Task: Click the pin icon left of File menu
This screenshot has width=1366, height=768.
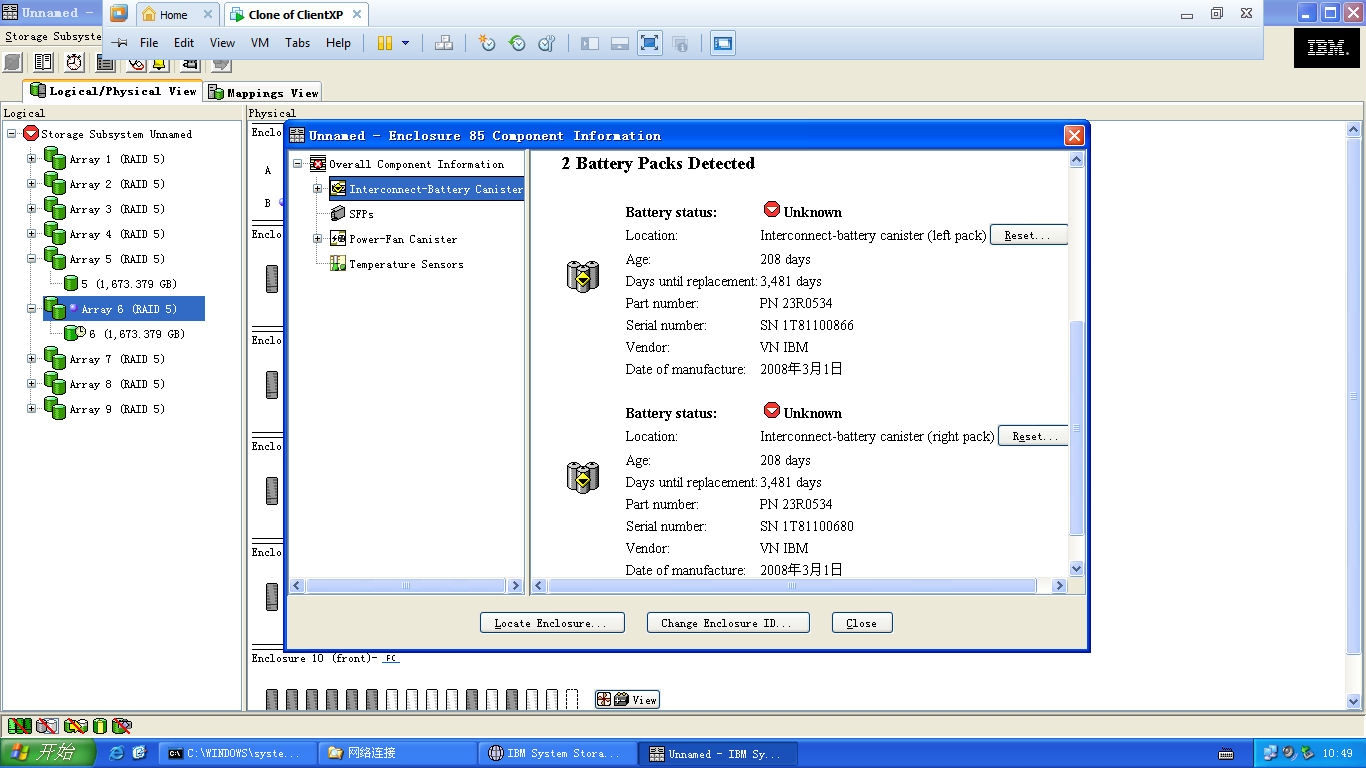Action: click(x=119, y=43)
